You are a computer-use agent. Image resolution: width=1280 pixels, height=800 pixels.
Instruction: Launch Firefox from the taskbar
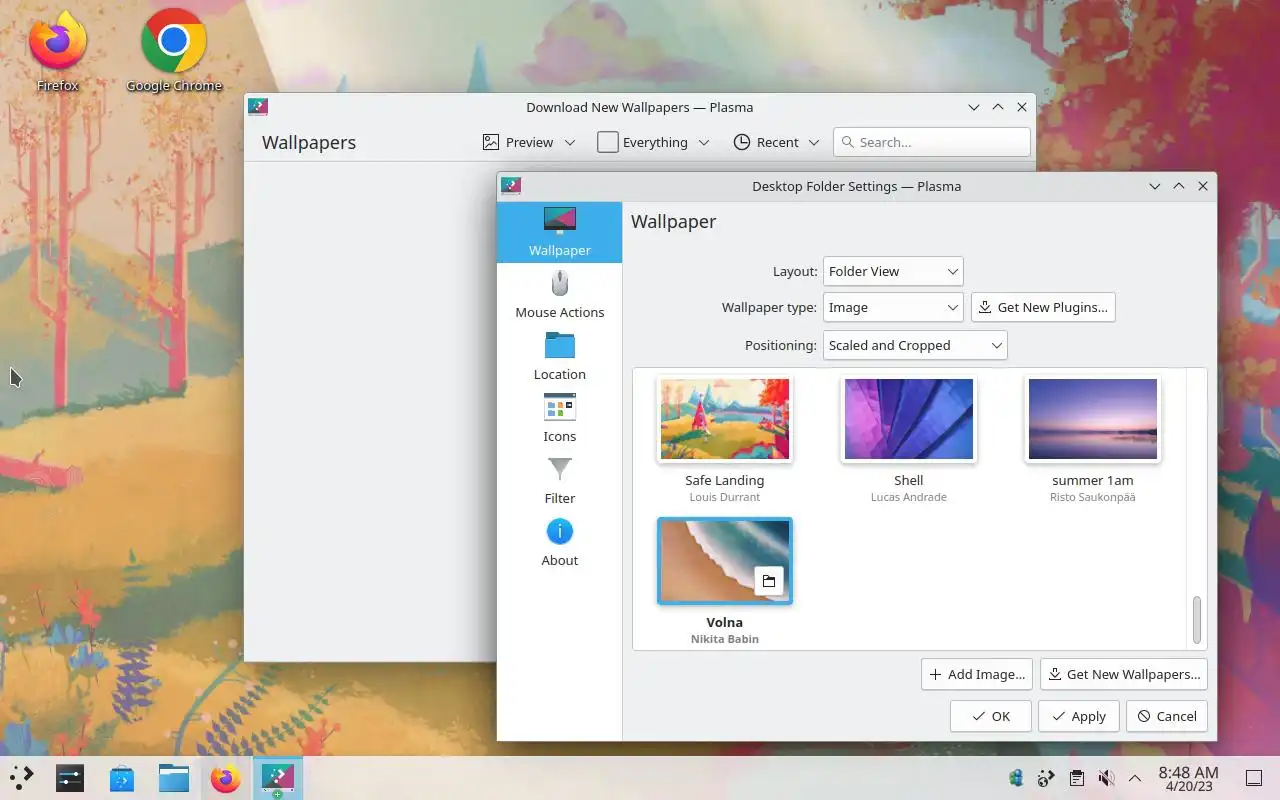click(x=226, y=778)
